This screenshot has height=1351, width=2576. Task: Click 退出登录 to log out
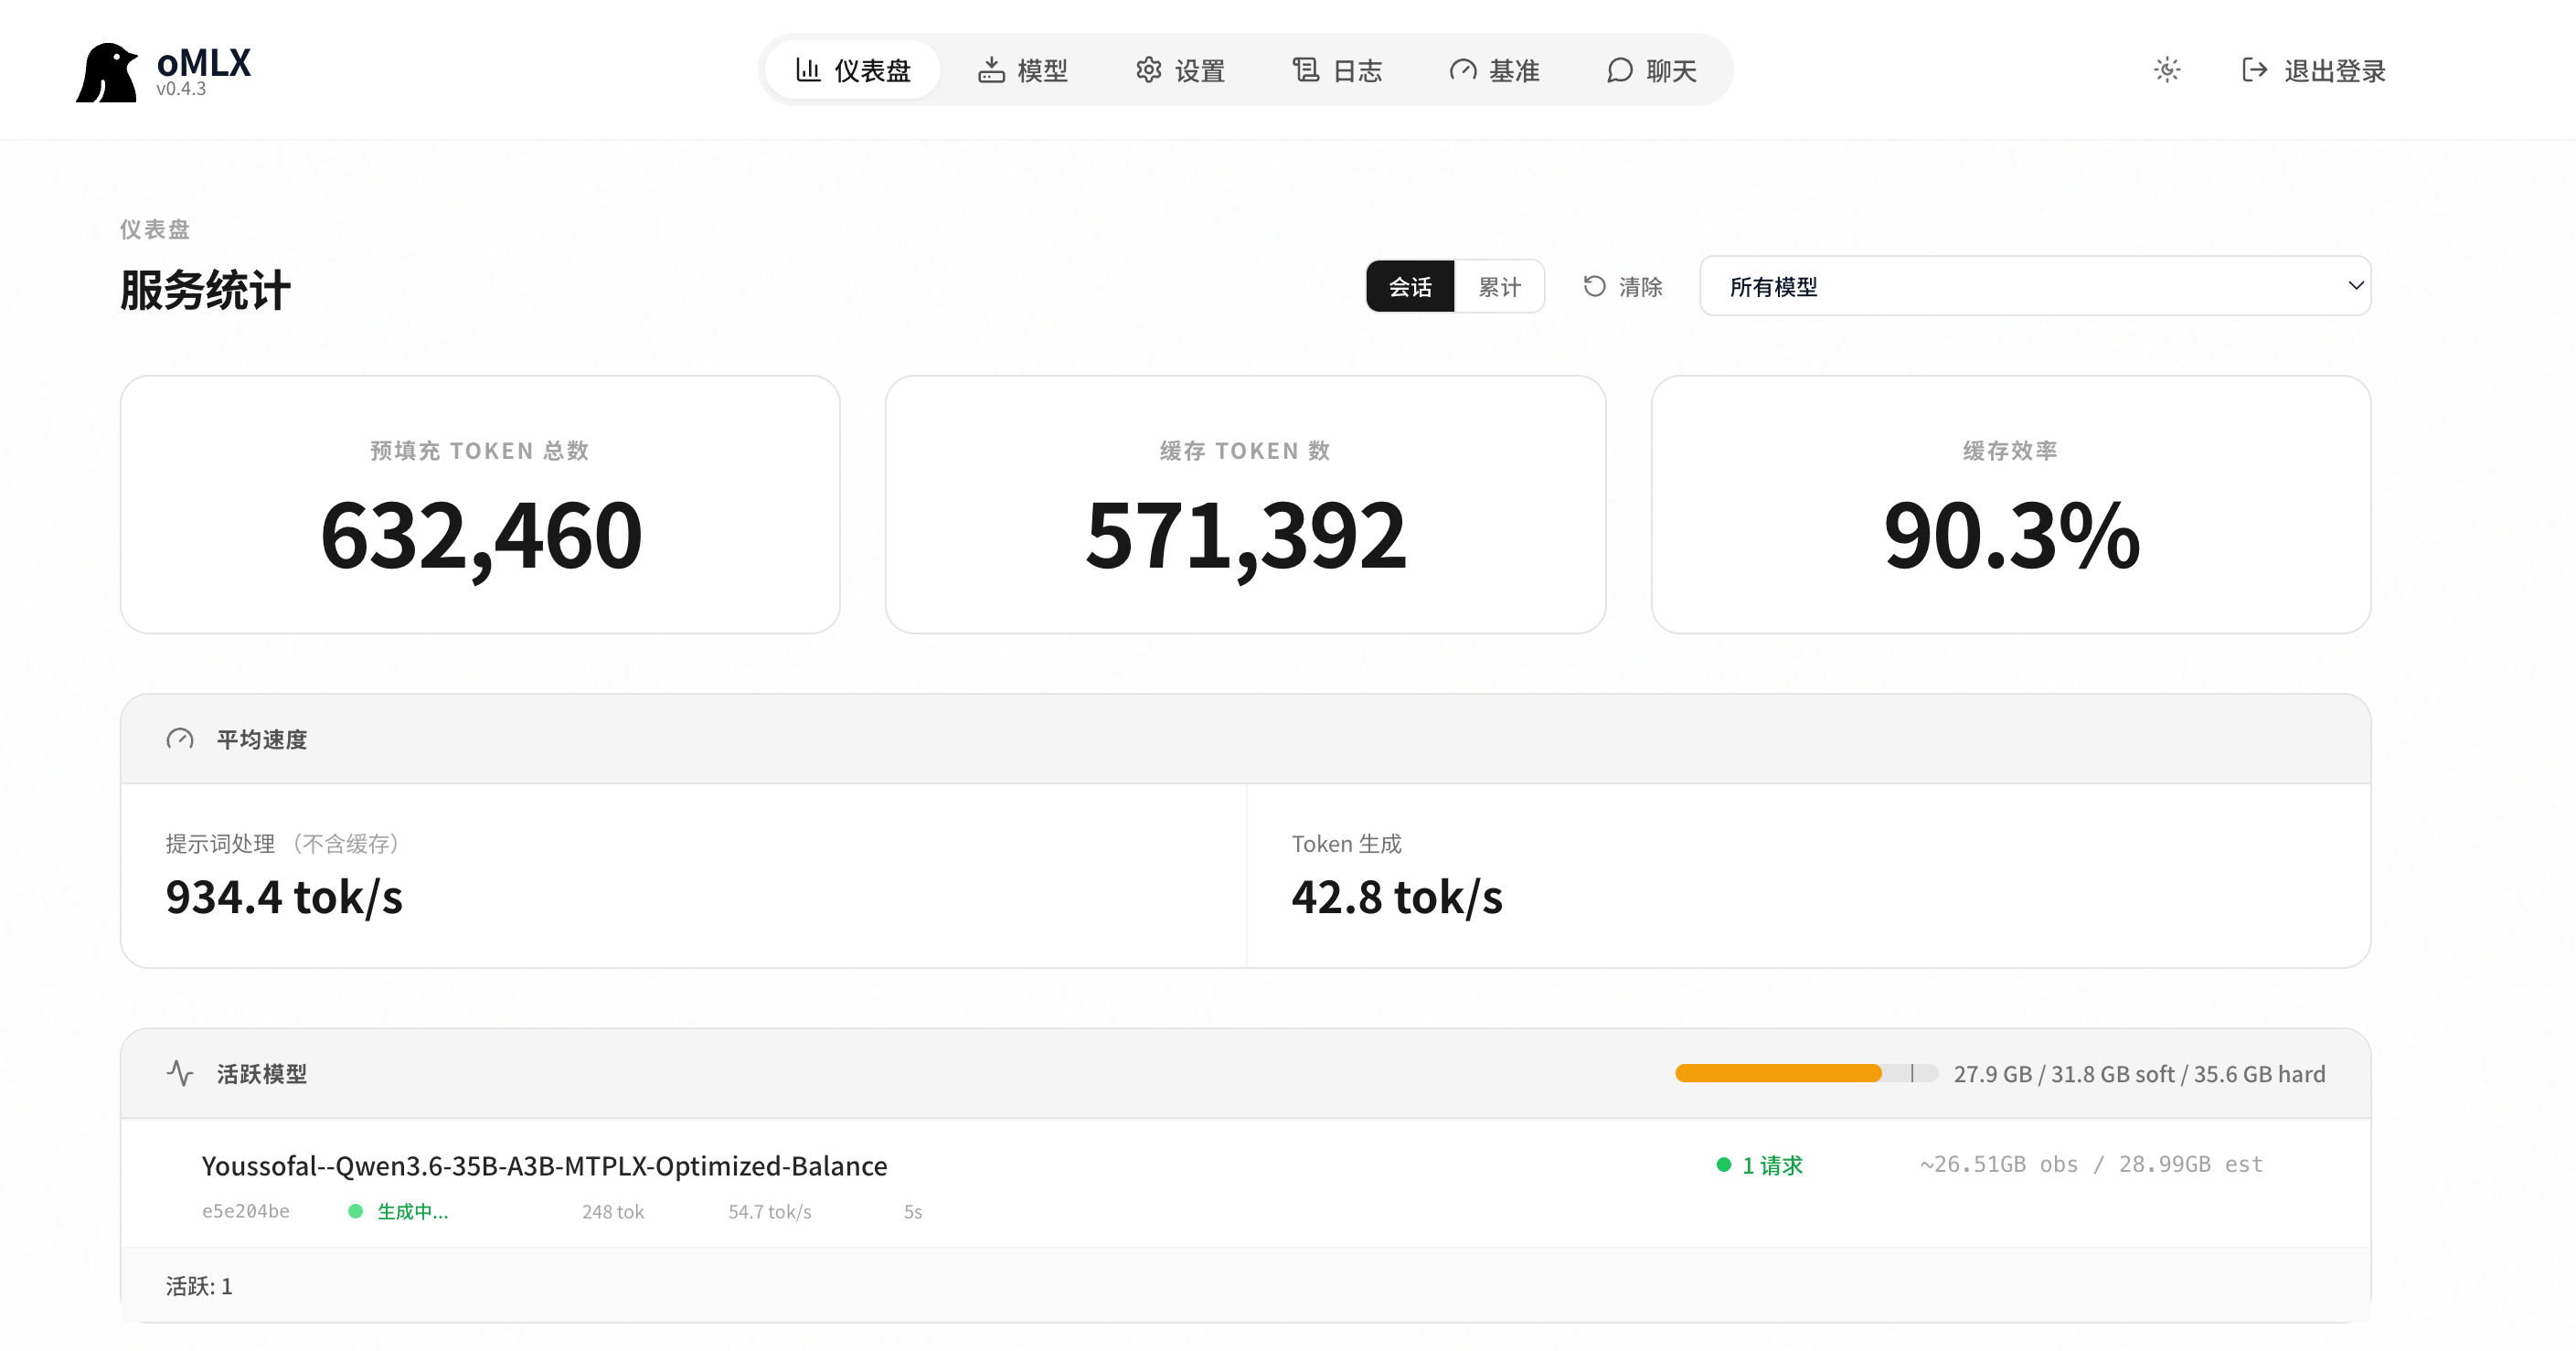[x=2313, y=70]
